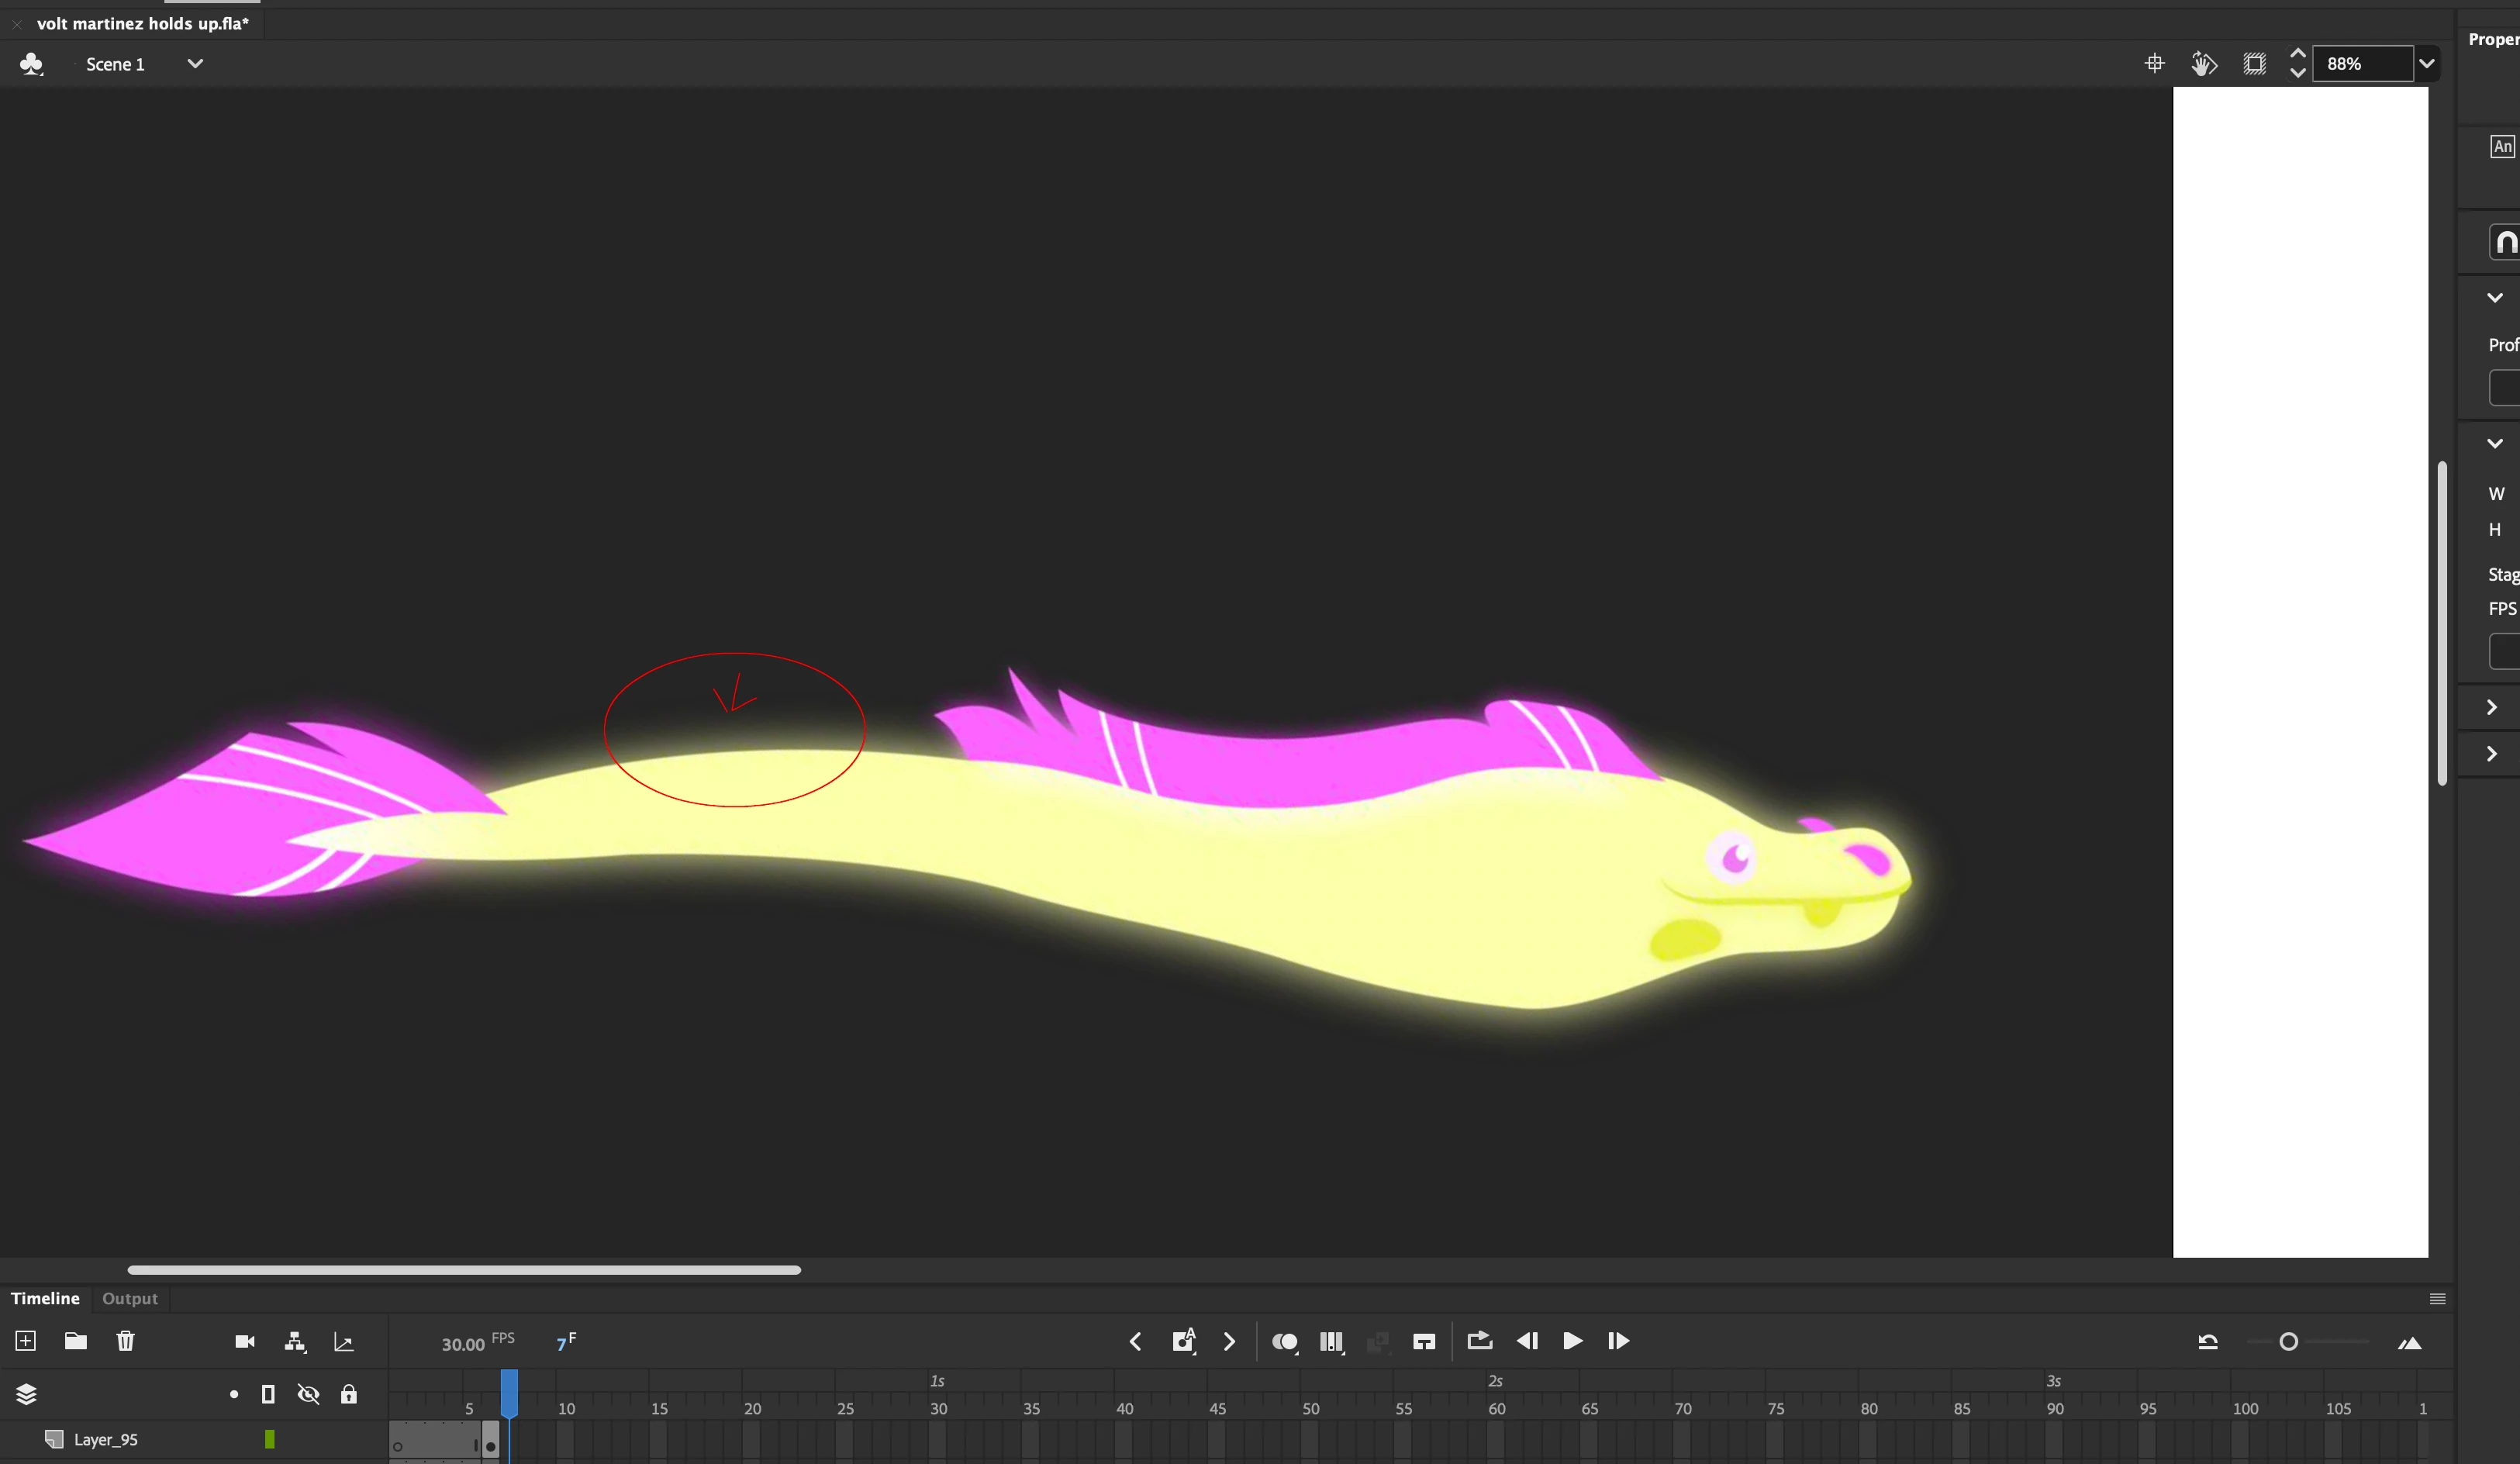This screenshot has height=1464, width=2520.
Task: Click the Onion Skin icon
Action: click(x=1284, y=1341)
